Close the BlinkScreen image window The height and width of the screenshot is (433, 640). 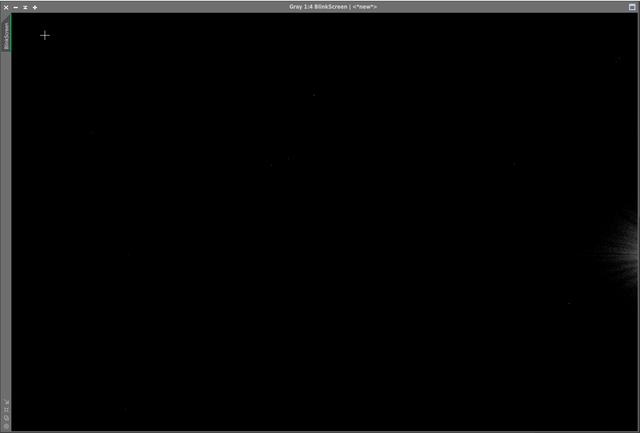pyautogui.click(x=6, y=7)
